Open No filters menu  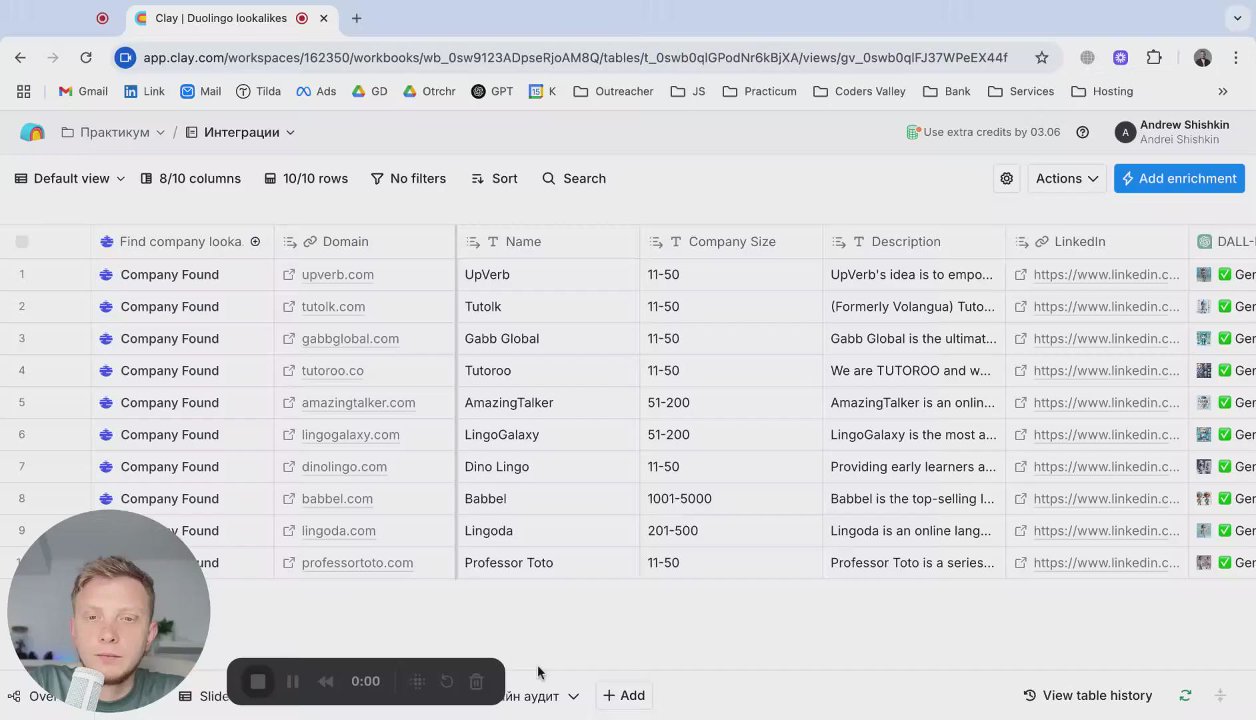tap(408, 178)
